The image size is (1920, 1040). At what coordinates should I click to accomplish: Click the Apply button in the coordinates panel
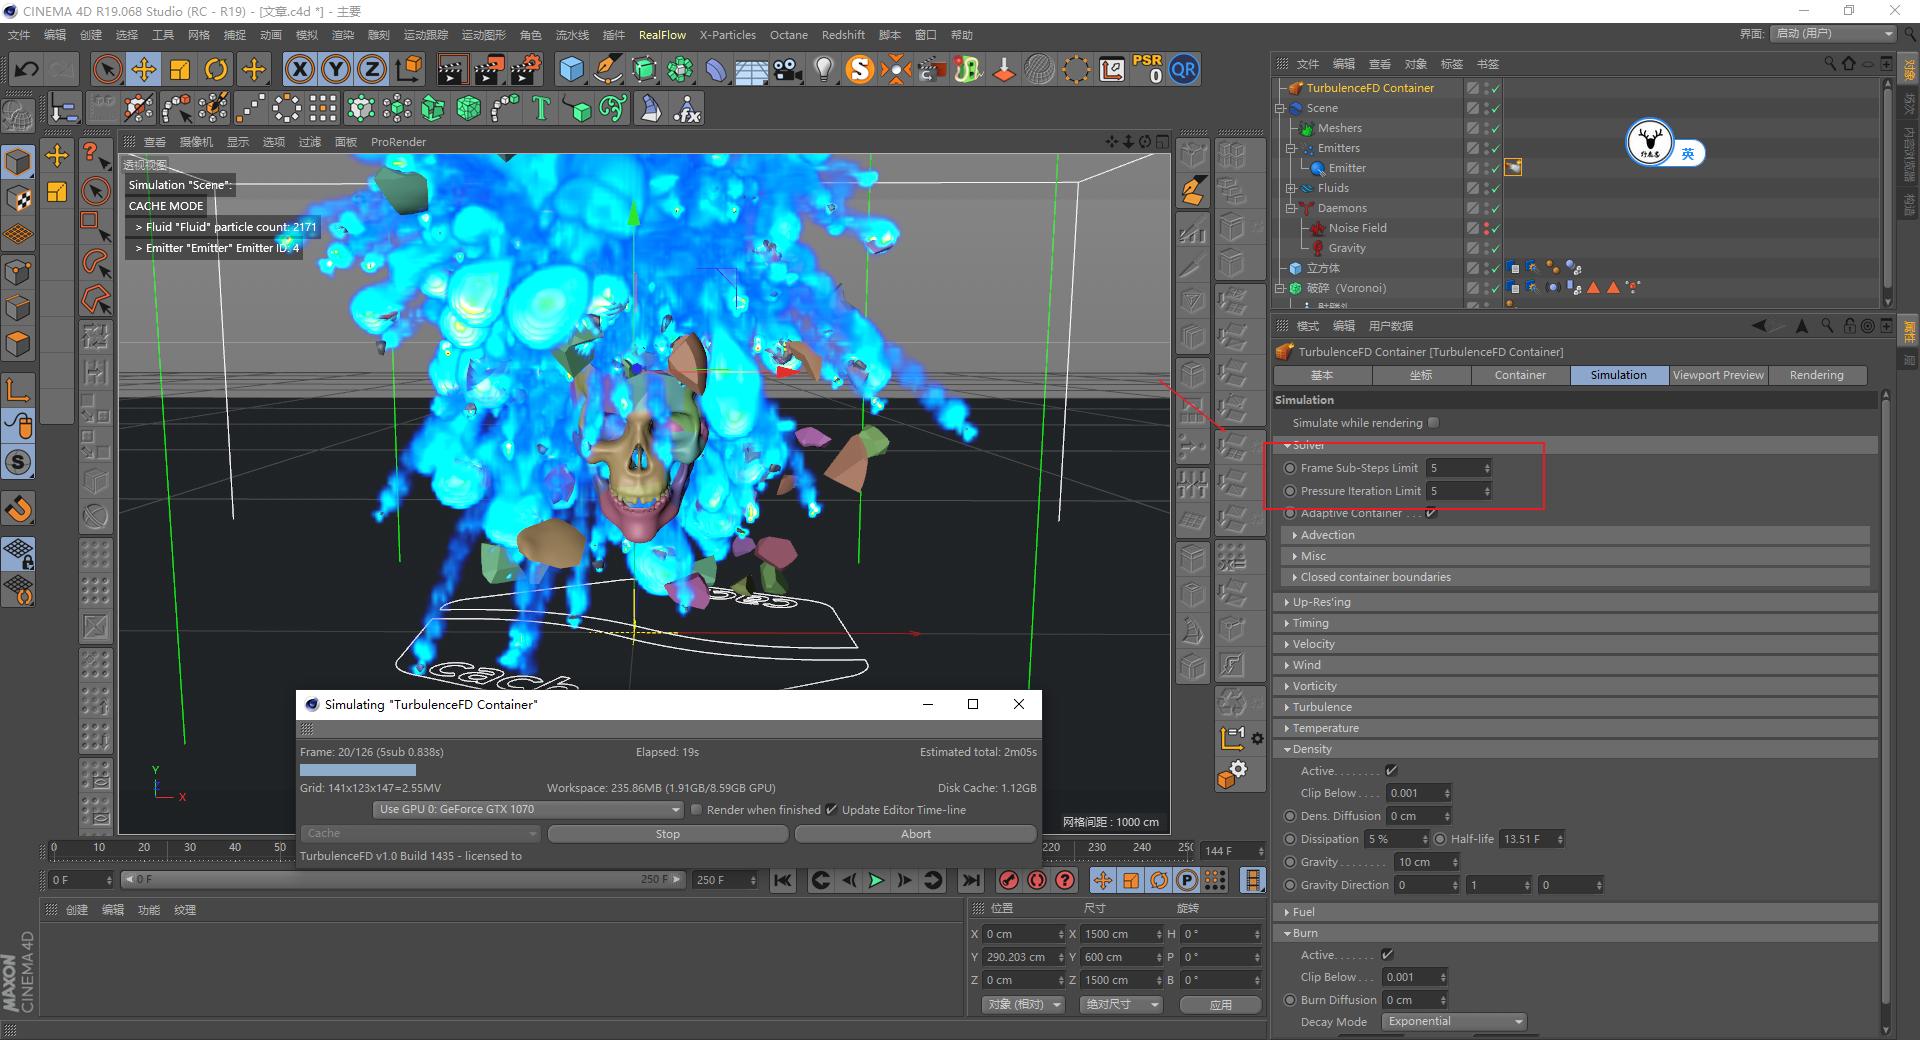click(1220, 1004)
